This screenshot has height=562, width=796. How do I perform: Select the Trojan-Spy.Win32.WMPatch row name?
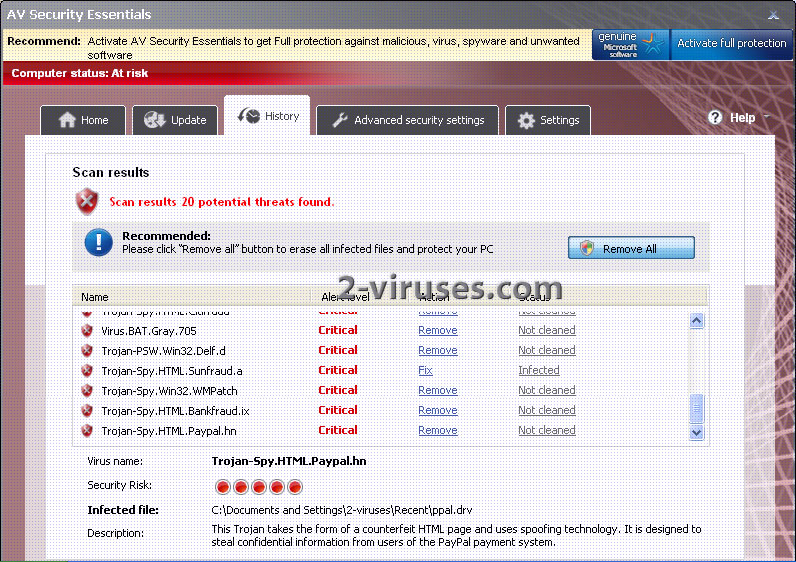pyautogui.click(x=169, y=391)
